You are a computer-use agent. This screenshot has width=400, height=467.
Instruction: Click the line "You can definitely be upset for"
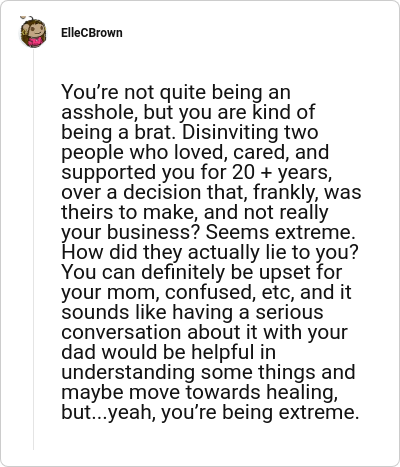coord(201,272)
